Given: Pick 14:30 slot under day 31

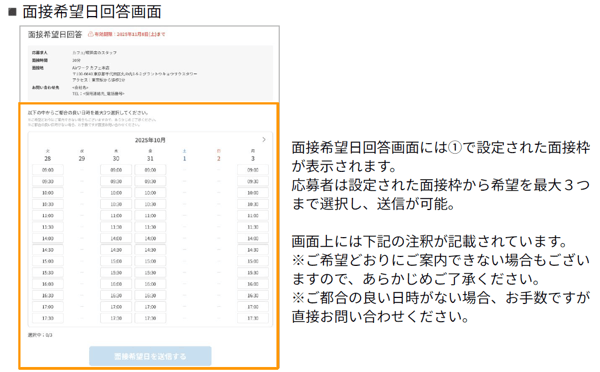Looking at the screenshot, I should coord(150,250).
